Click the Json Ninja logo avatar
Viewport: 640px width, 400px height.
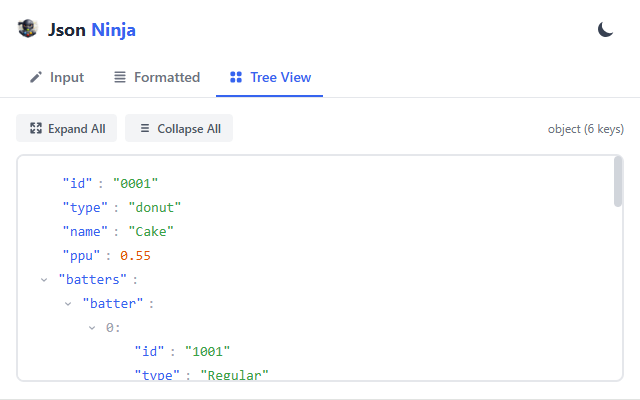[27, 29]
